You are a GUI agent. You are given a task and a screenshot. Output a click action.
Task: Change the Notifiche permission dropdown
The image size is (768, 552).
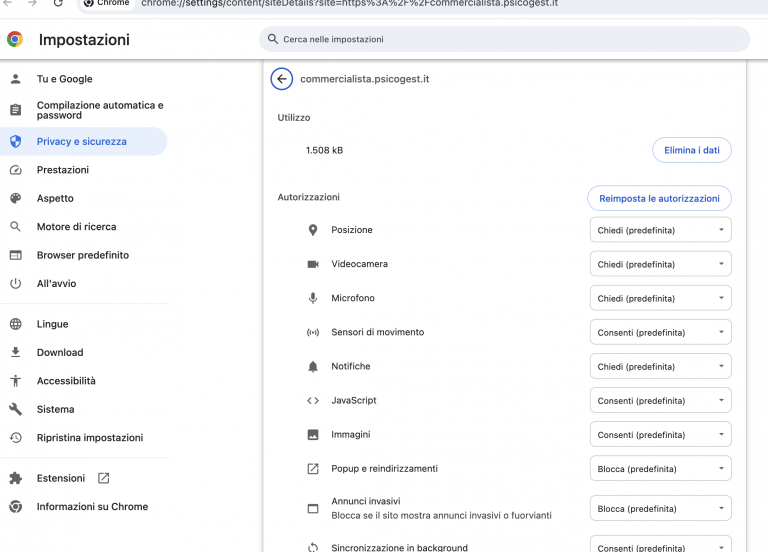660,367
